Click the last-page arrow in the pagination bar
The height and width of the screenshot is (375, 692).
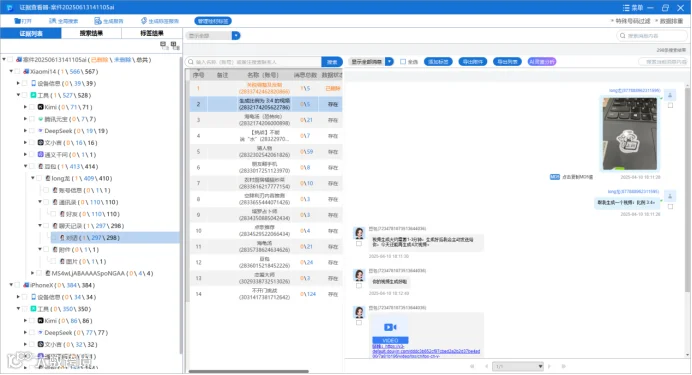[563, 366]
